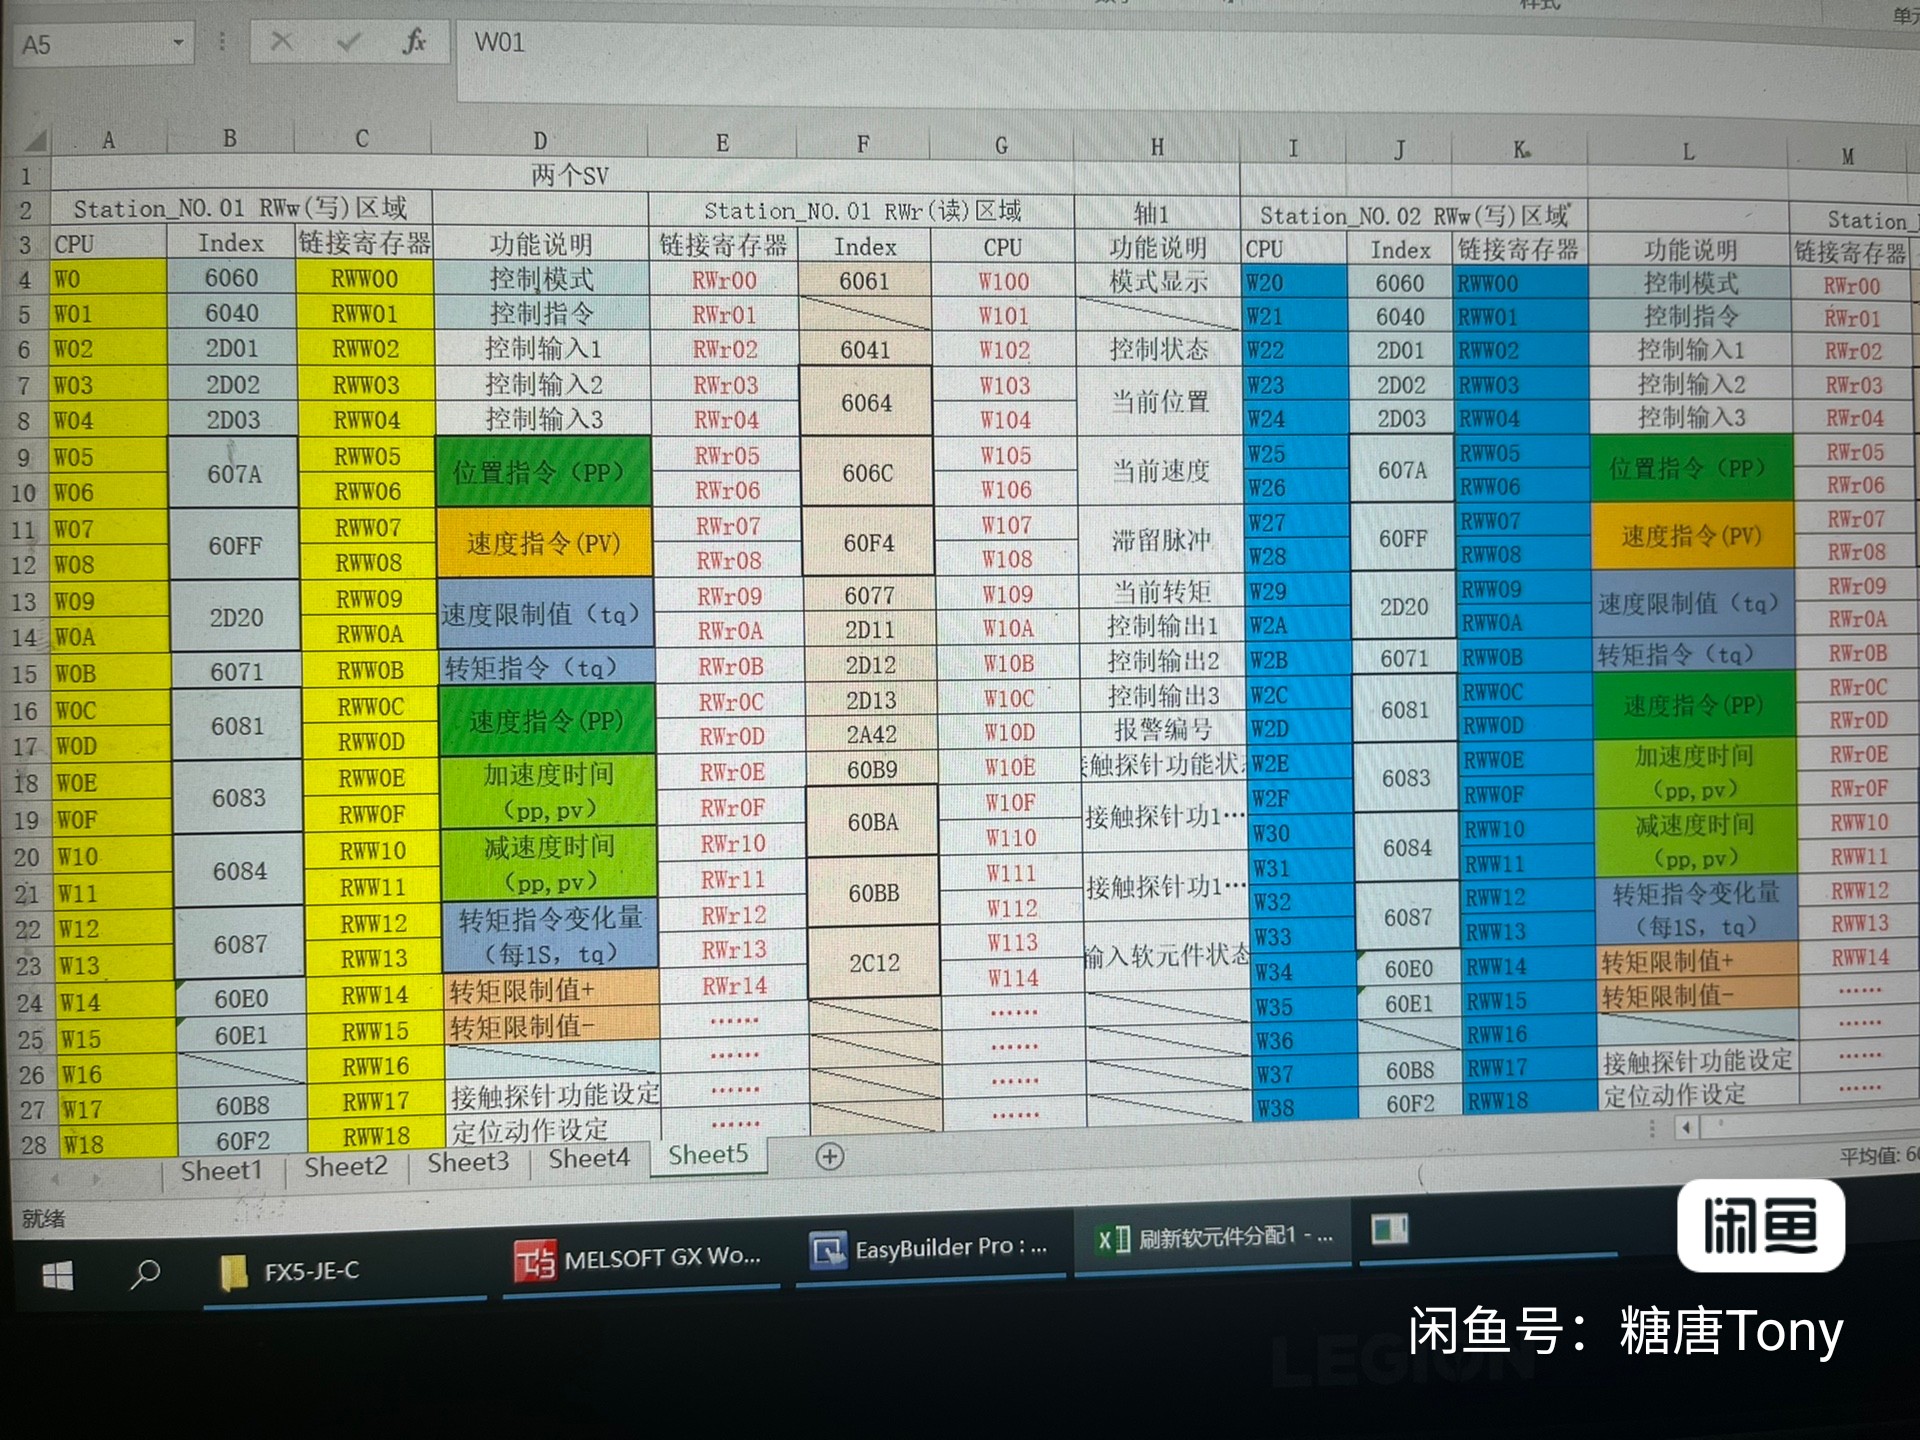The width and height of the screenshot is (1920, 1440).
Task: Select the Sheet4 tab
Action: tap(588, 1158)
